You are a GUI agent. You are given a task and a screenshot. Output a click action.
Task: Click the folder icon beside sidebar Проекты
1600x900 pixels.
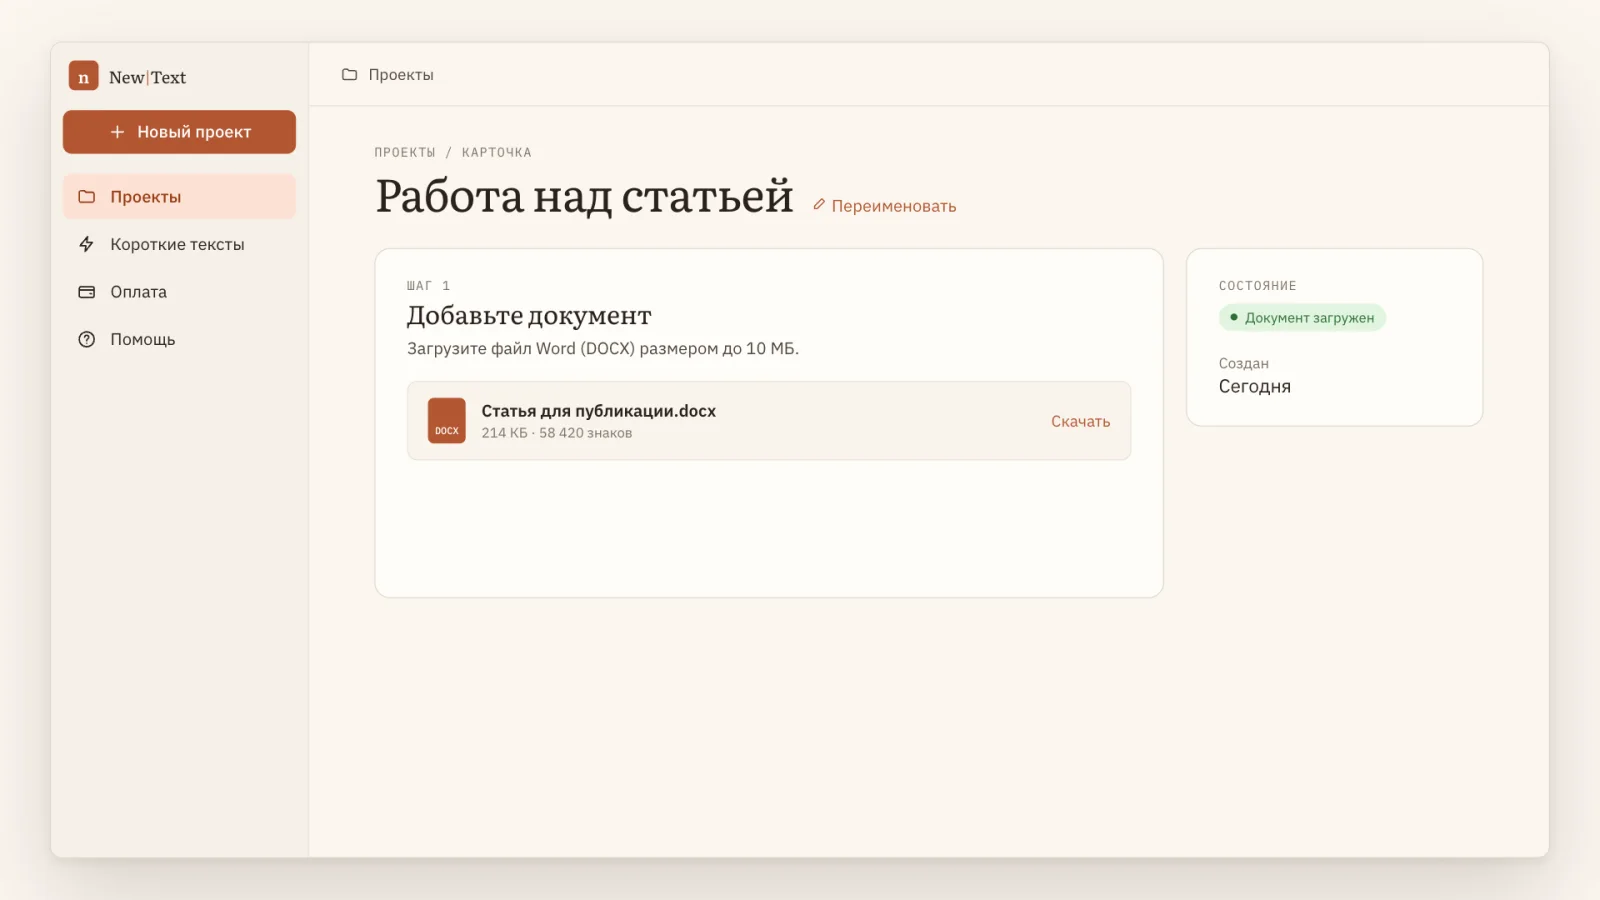point(87,197)
